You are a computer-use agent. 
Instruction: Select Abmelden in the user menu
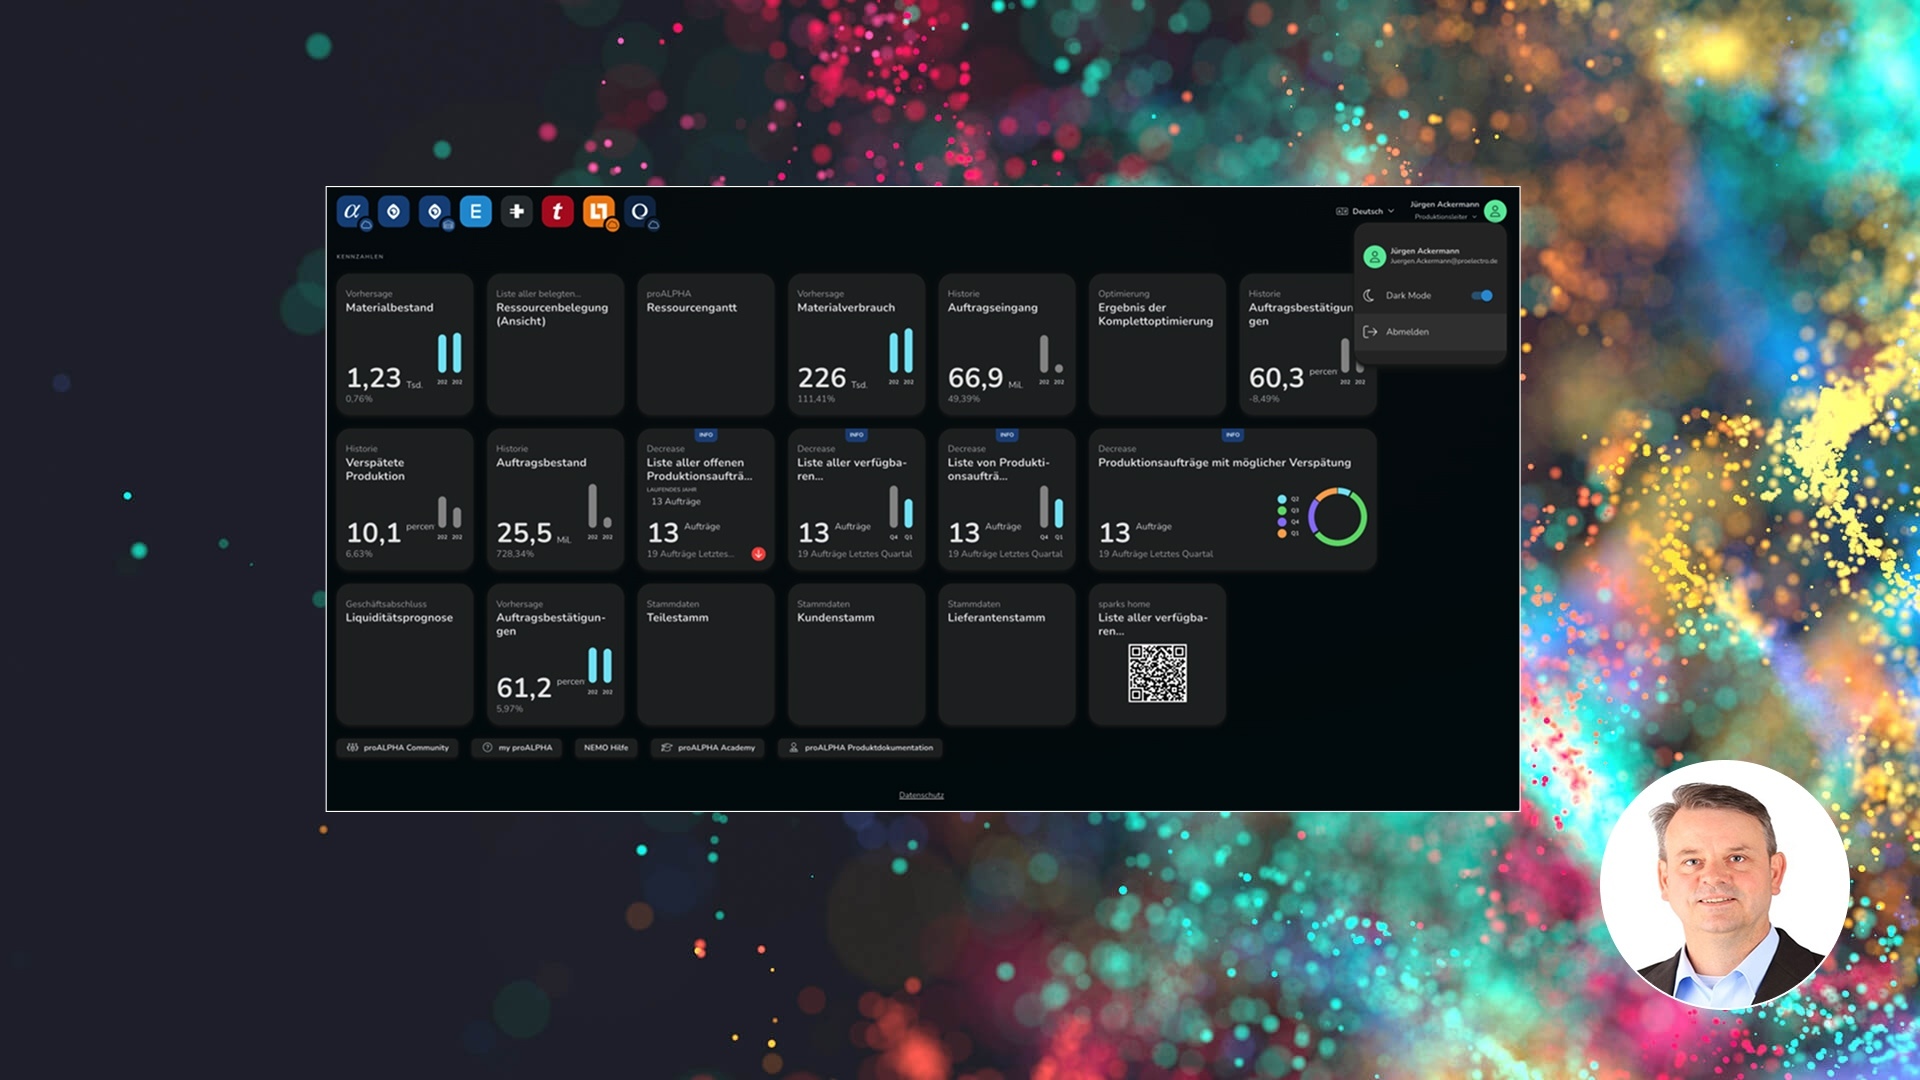click(x=1407, y=332)
